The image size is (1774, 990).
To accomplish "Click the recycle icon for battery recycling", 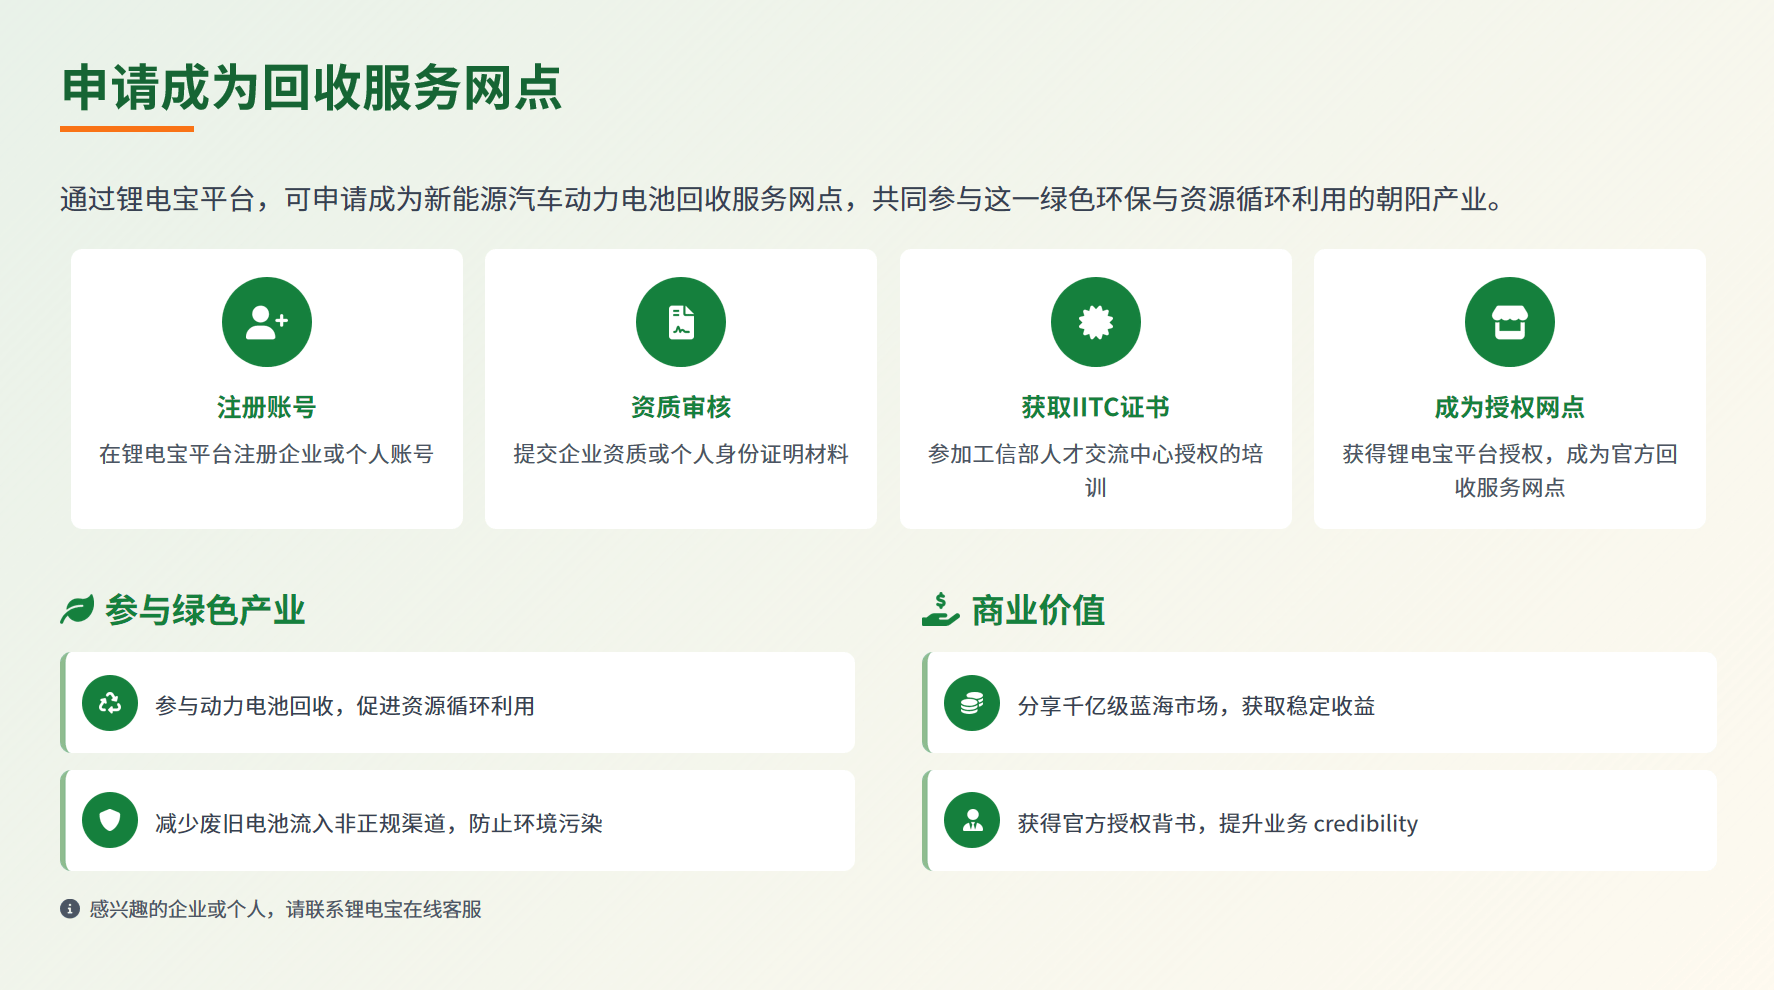I will pos(110,703).
